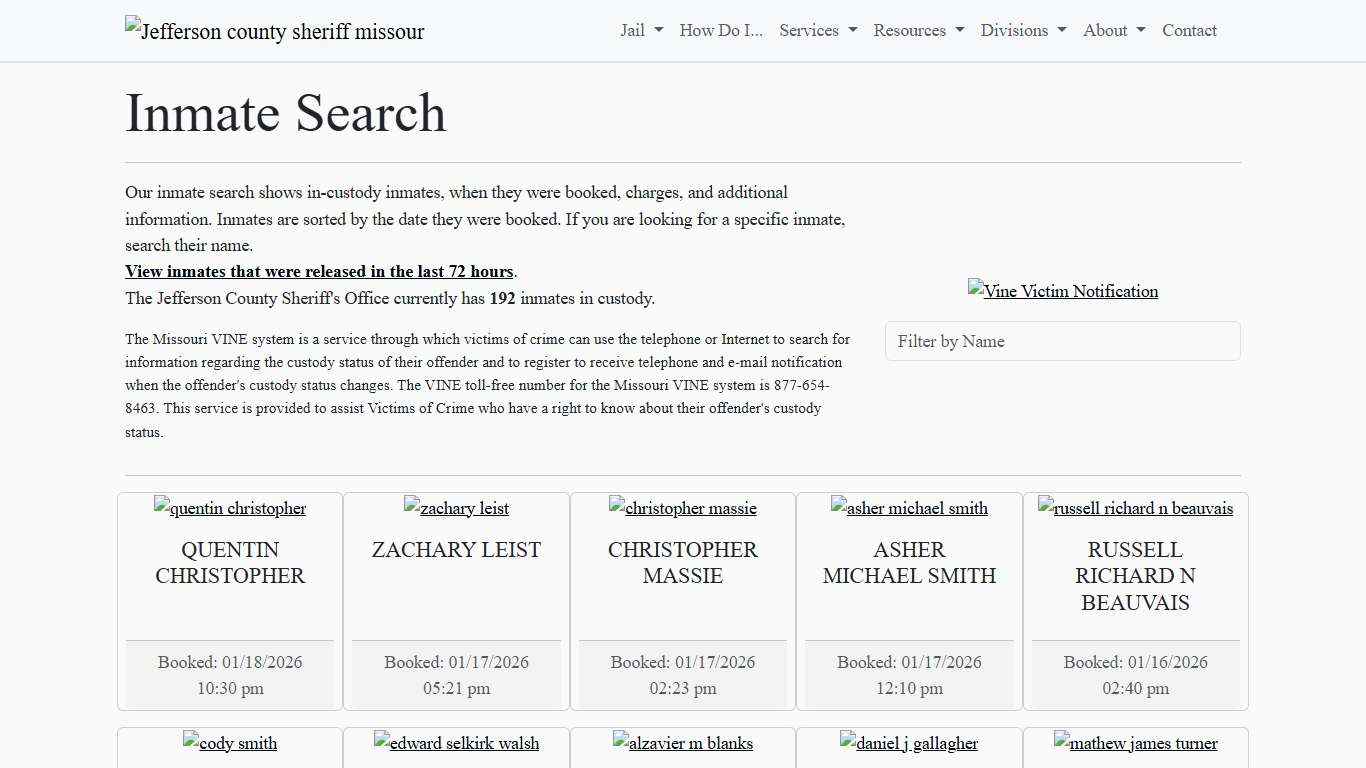Expand the Services dropdown
This screenshot has width=1366, height=768.
tap(817, 31)
